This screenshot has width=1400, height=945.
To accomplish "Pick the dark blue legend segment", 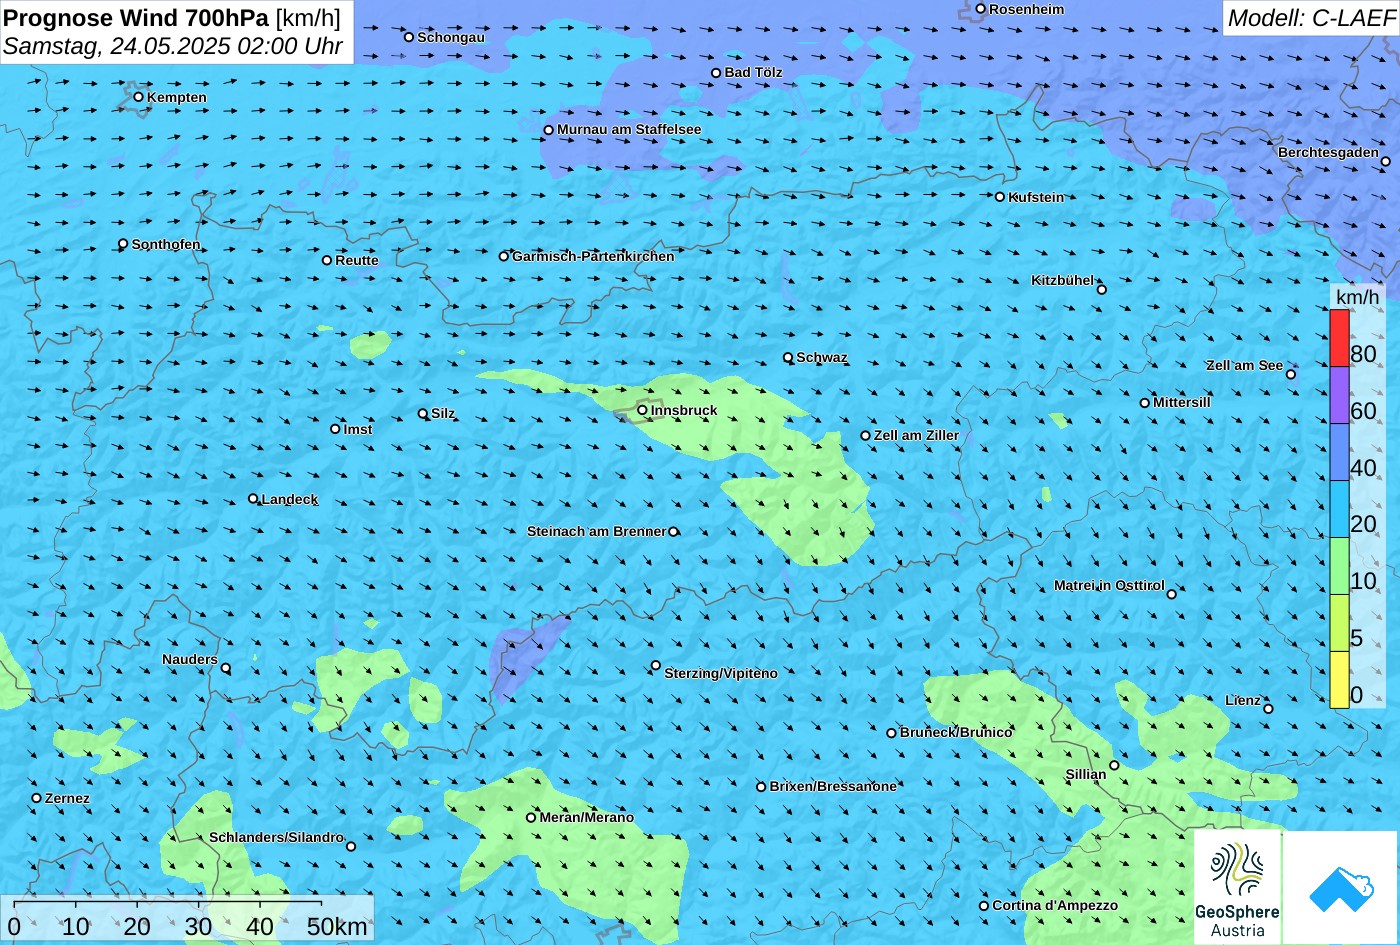I will pyautogui.click(x=1339, y=452).
